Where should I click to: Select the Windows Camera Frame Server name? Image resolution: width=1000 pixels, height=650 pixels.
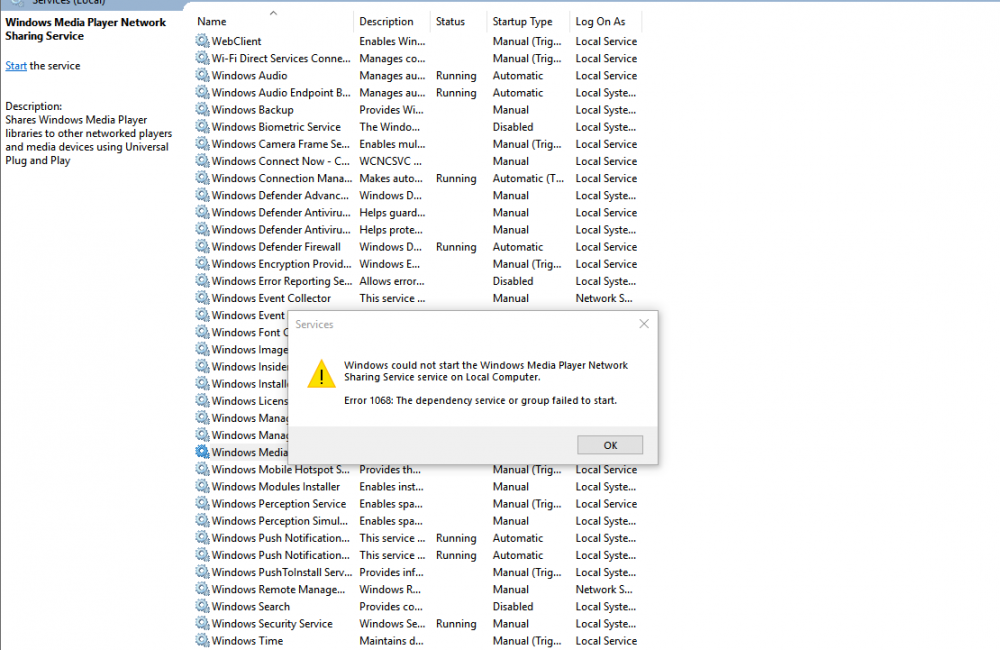[281, 144]
